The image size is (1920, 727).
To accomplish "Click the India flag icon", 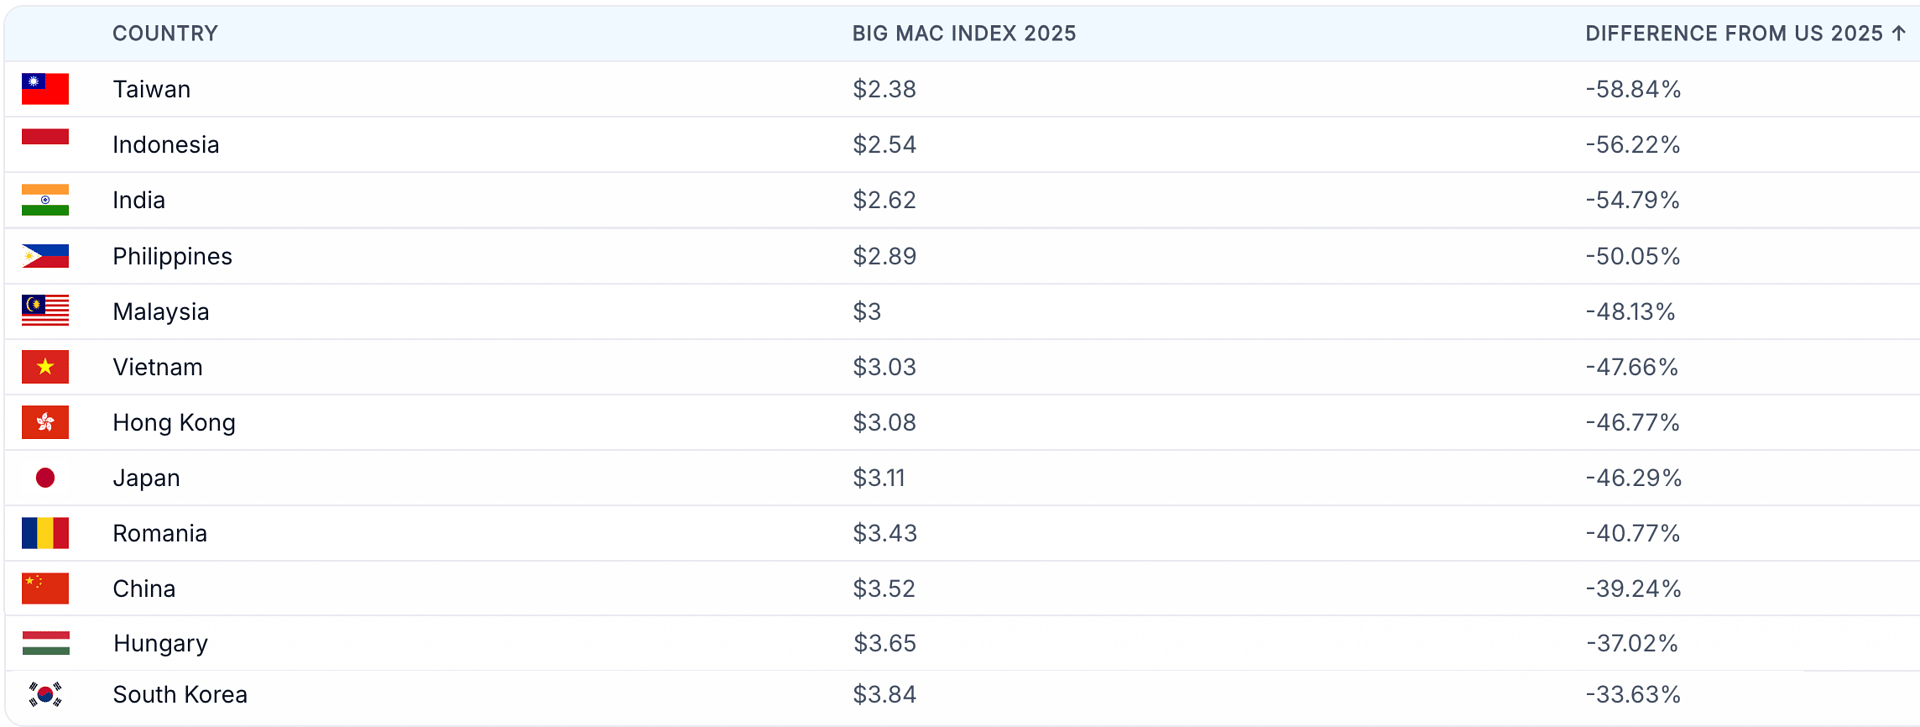I will point(45,200).
